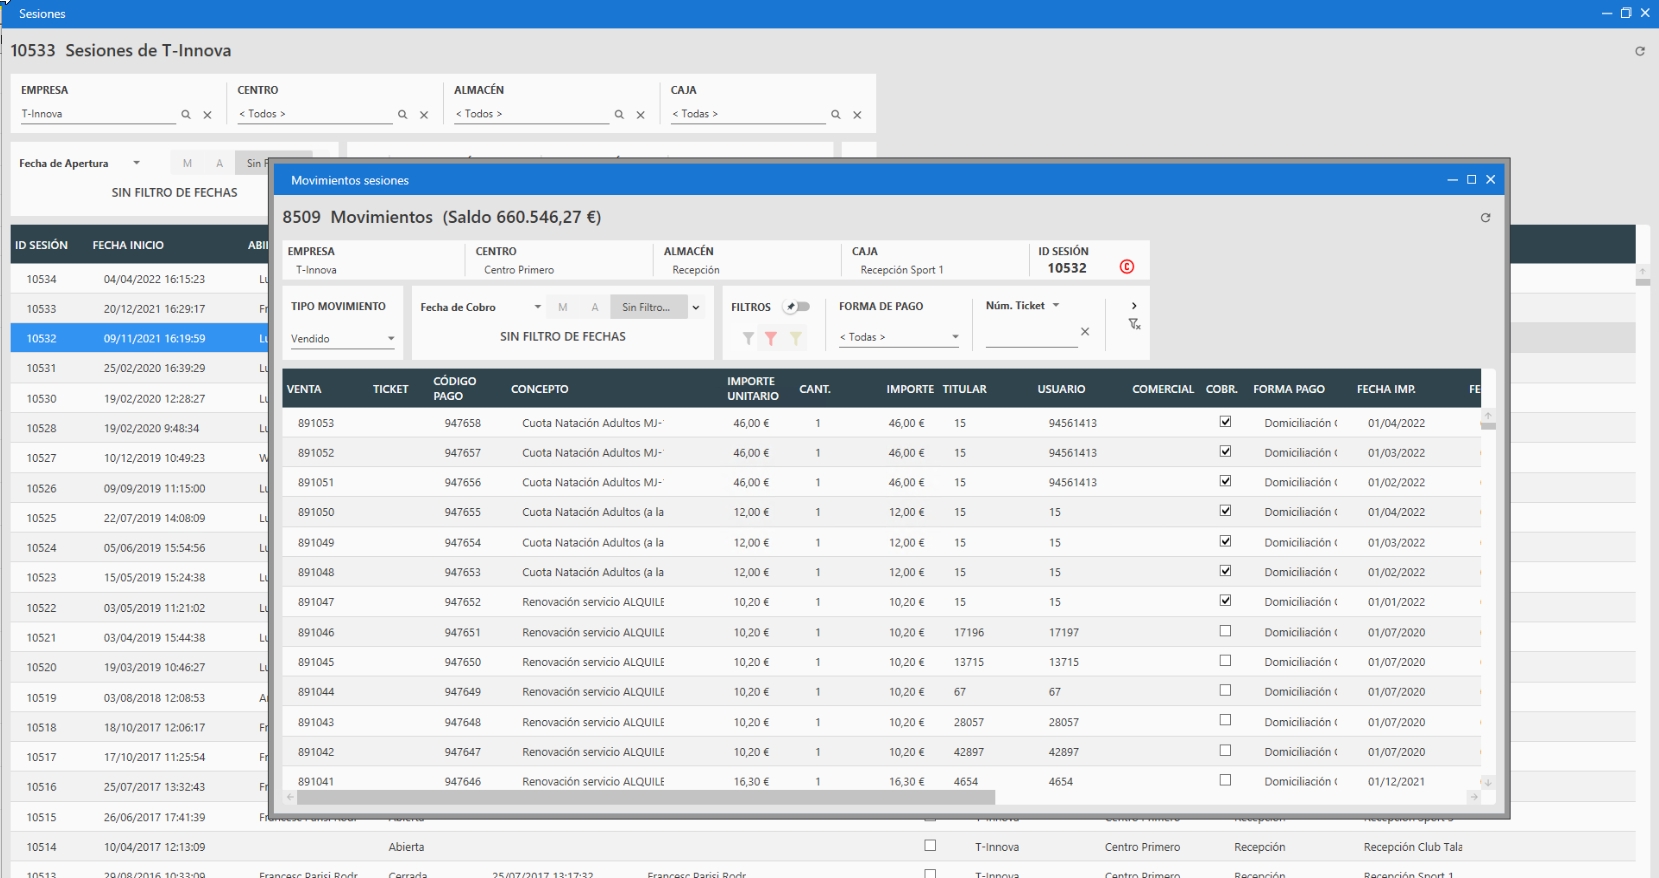Select the M month date button in Movimientos
1659x878 pixels.
coord(563,307)
